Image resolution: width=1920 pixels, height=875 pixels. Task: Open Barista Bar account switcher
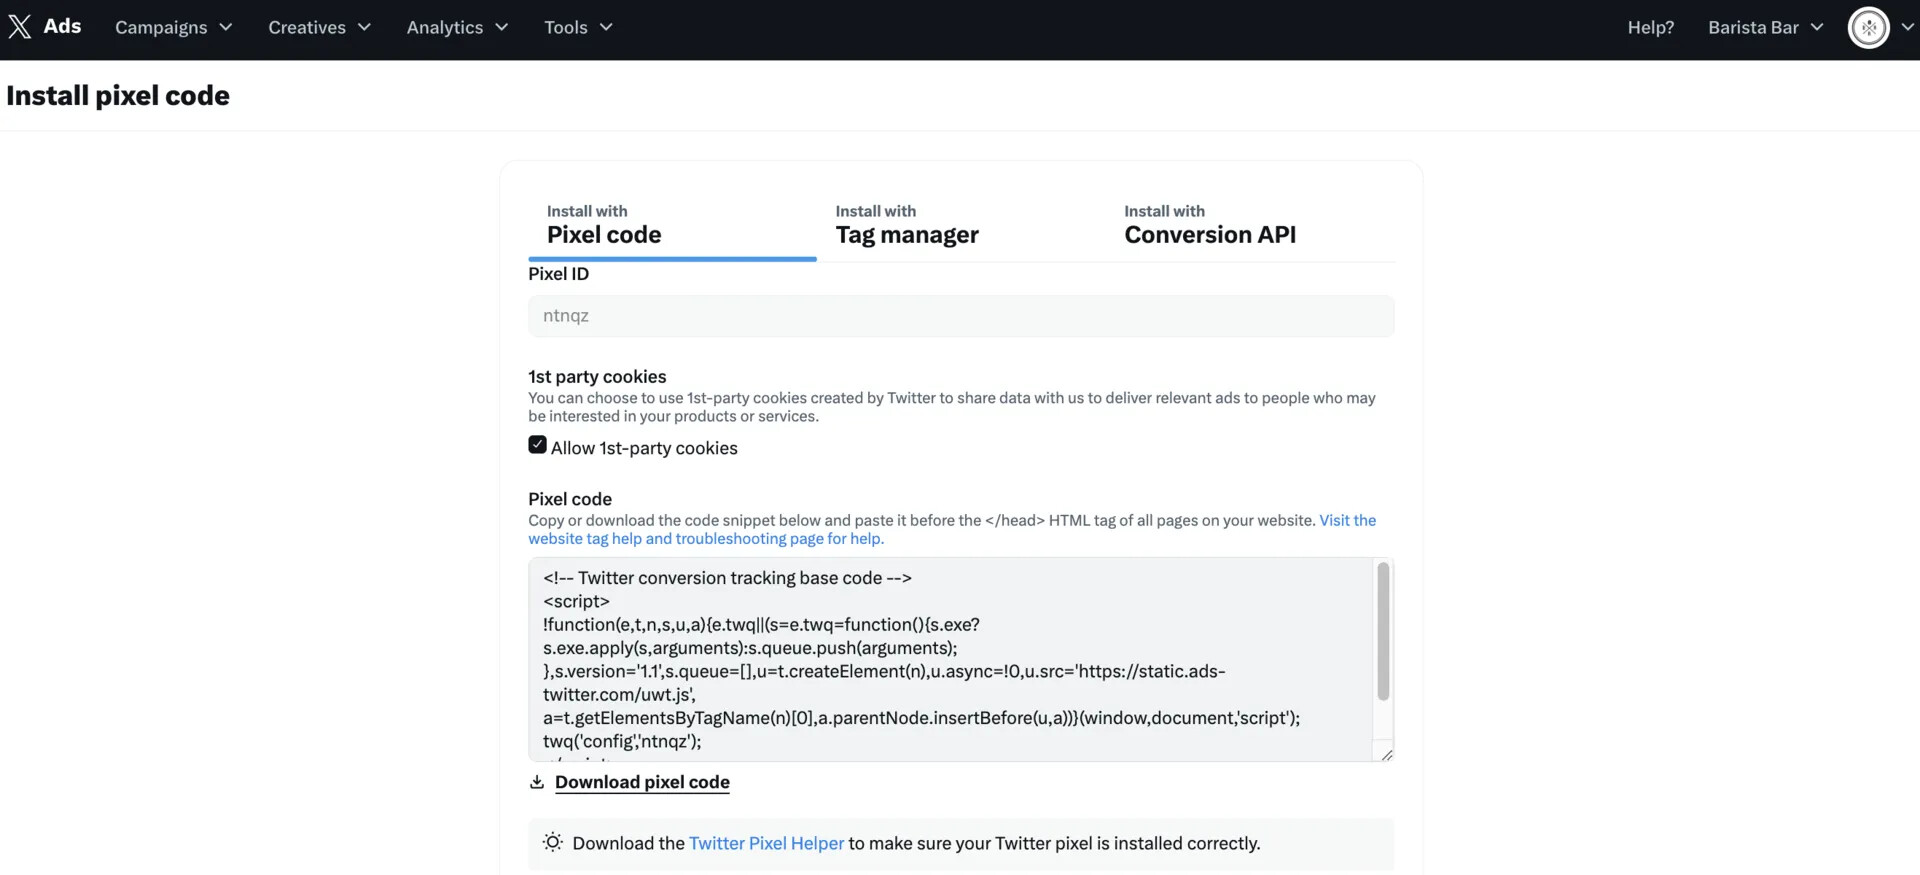pyautogui.click(x=1765, y=28)
